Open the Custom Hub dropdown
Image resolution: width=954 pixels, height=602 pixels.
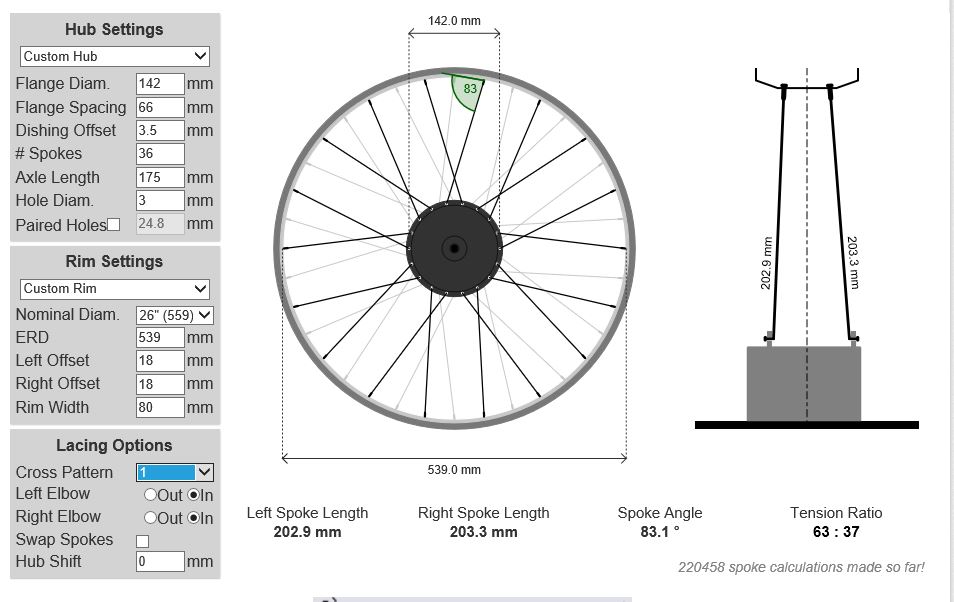point(114,56)
